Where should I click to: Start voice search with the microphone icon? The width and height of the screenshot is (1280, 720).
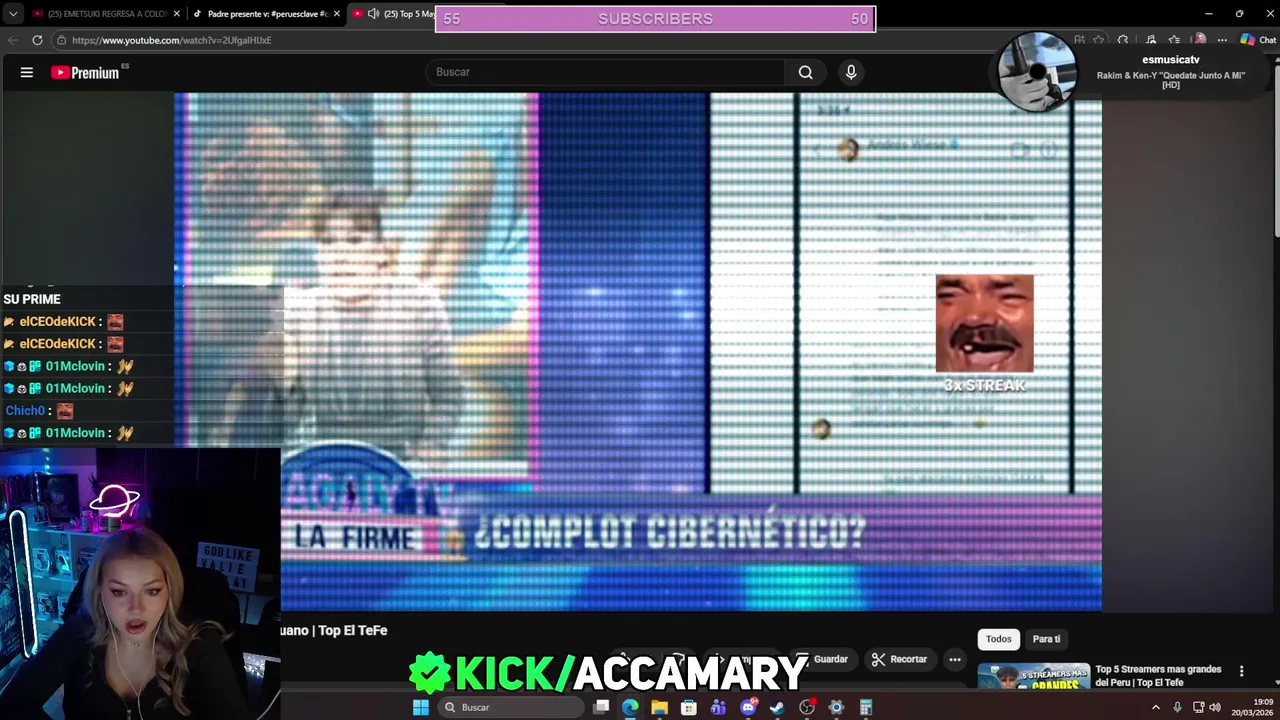[851, 72]
